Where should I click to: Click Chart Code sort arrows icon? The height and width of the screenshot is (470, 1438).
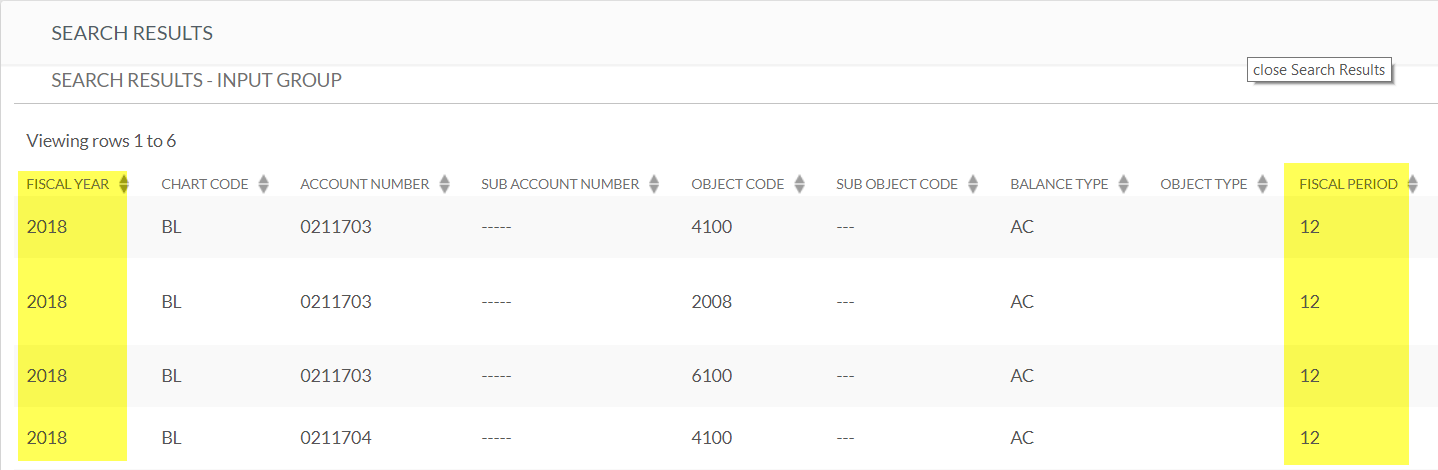click(x=263, y=184)
